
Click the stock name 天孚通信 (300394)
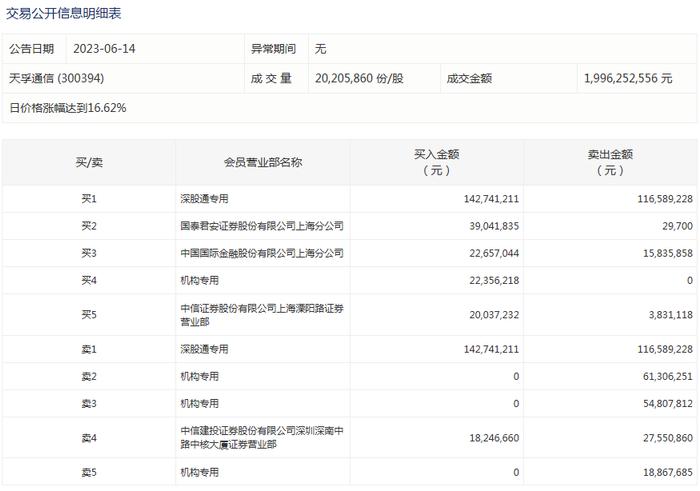[57, 79]
